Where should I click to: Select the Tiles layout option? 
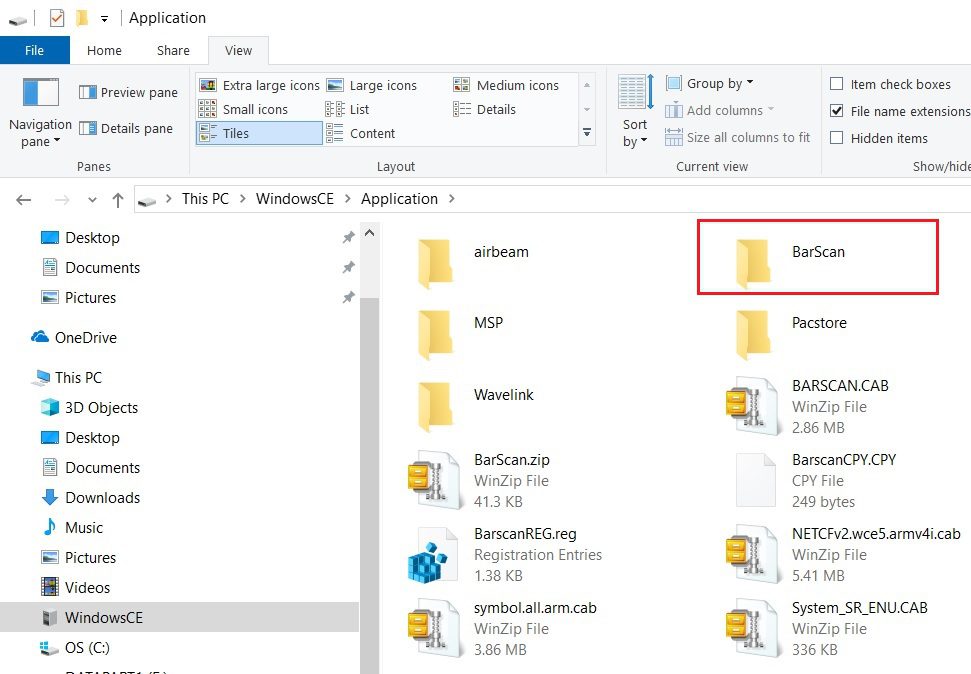pos(259,133)
